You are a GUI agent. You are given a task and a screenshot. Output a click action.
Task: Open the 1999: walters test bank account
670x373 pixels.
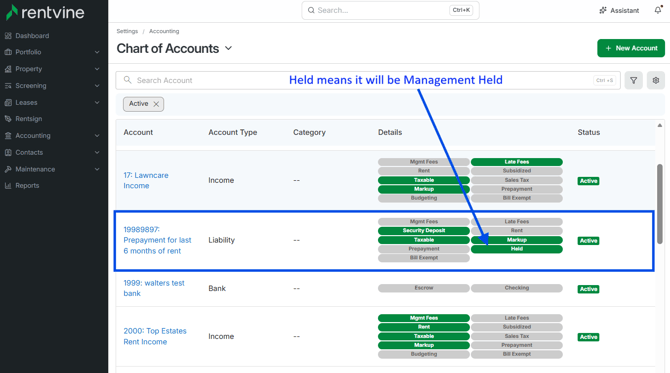154,288
